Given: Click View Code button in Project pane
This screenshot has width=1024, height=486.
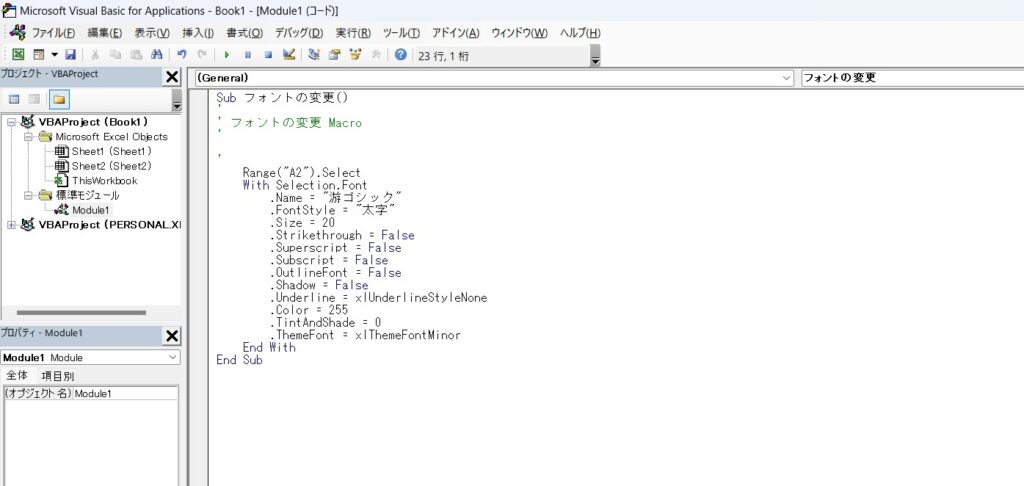Looking at the screenshot, I should [x=14, y=99].
